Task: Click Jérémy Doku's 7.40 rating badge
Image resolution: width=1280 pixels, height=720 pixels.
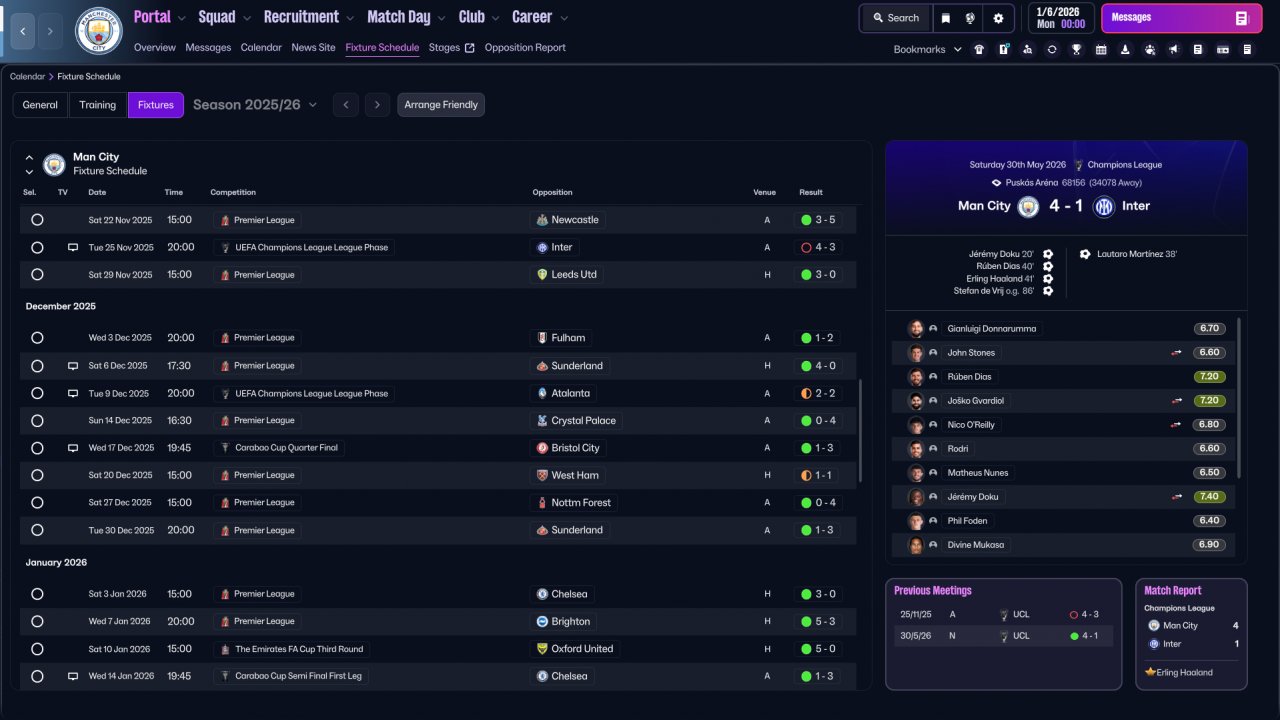Action: tap(1209, 497)
